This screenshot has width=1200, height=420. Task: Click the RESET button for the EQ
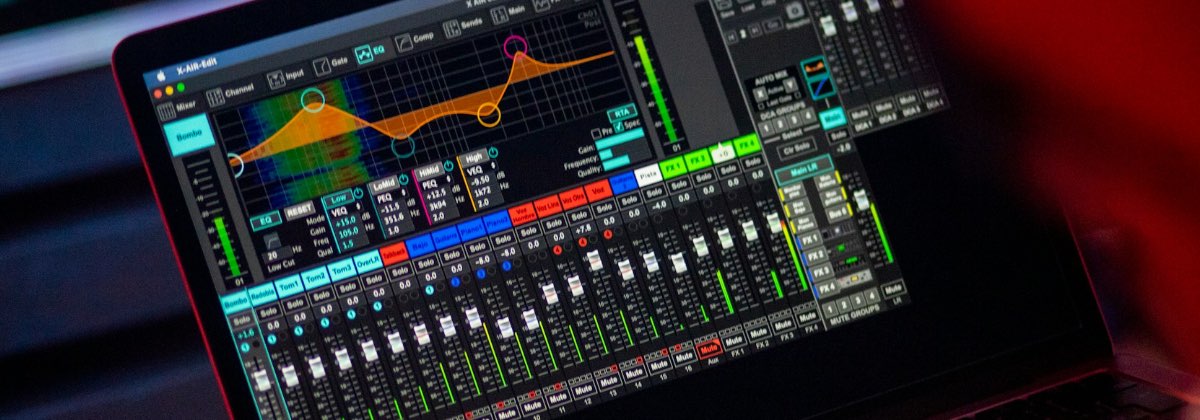point(298,210)
